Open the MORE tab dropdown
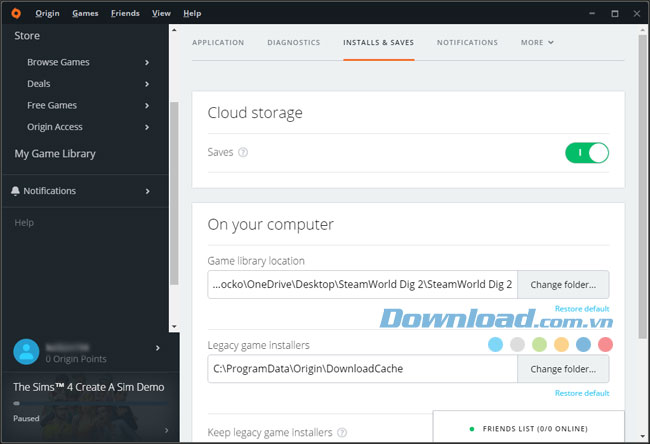 pyautogui.click(x=537, y=43)
